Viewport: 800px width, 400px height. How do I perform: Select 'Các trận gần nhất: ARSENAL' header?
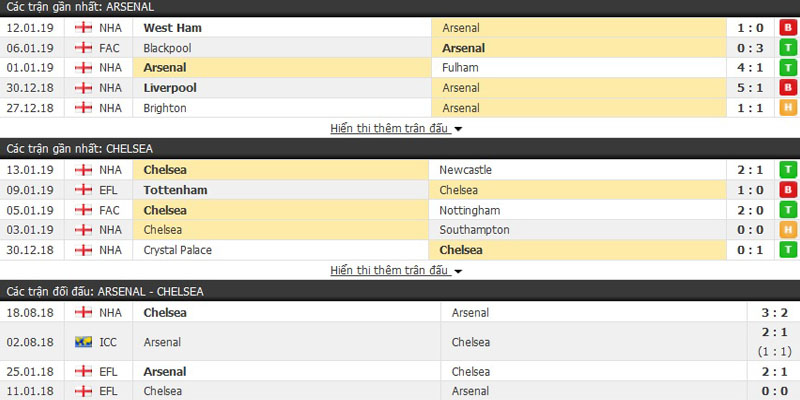click(x=80, y=7)
